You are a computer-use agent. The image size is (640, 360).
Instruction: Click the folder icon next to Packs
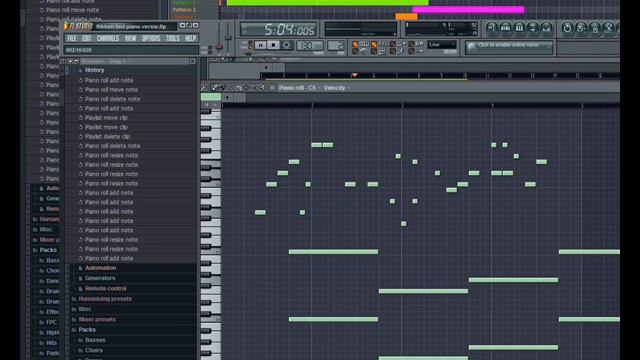pyautogui.click(x=74, y=330)
